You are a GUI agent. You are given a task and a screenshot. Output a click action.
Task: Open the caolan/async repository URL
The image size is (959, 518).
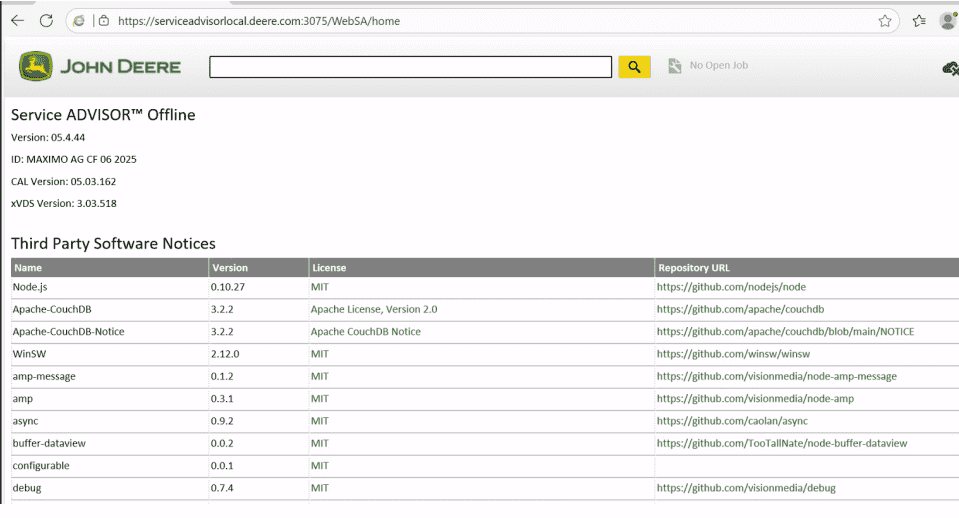click(731, 421)
